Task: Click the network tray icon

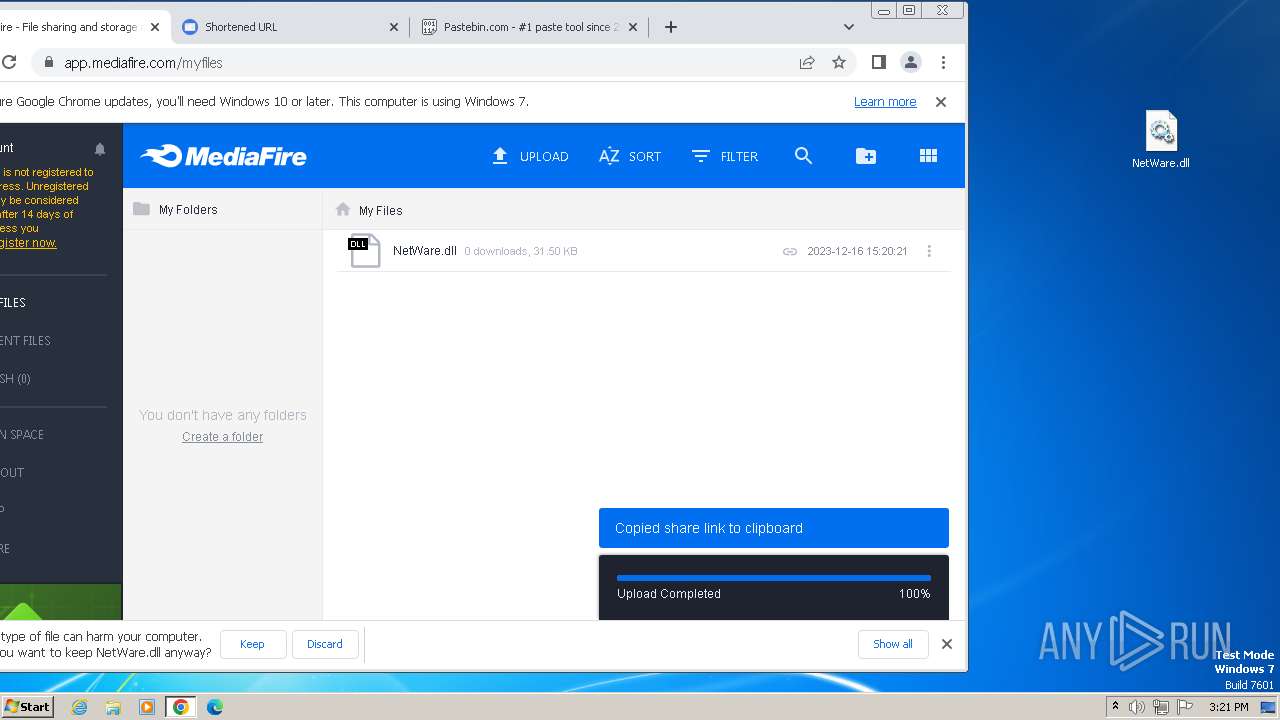Action: 1161,707
